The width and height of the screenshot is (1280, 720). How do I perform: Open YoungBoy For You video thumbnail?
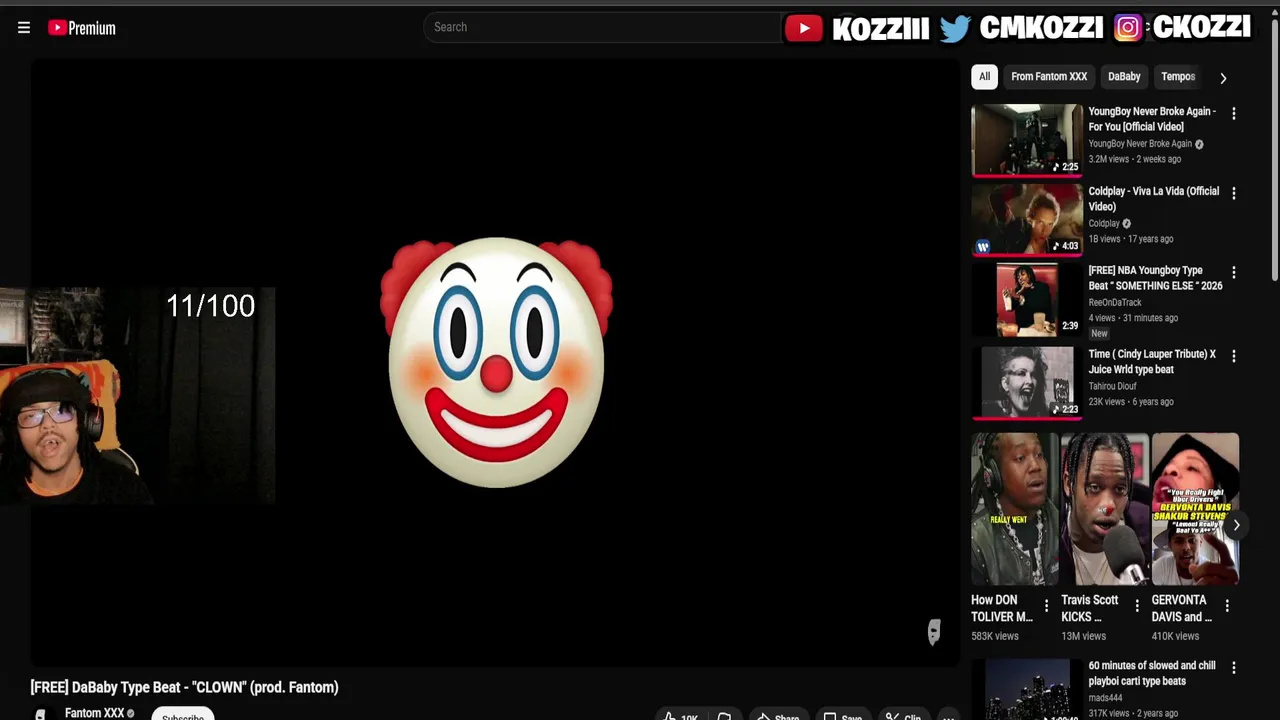[1027, 140]
